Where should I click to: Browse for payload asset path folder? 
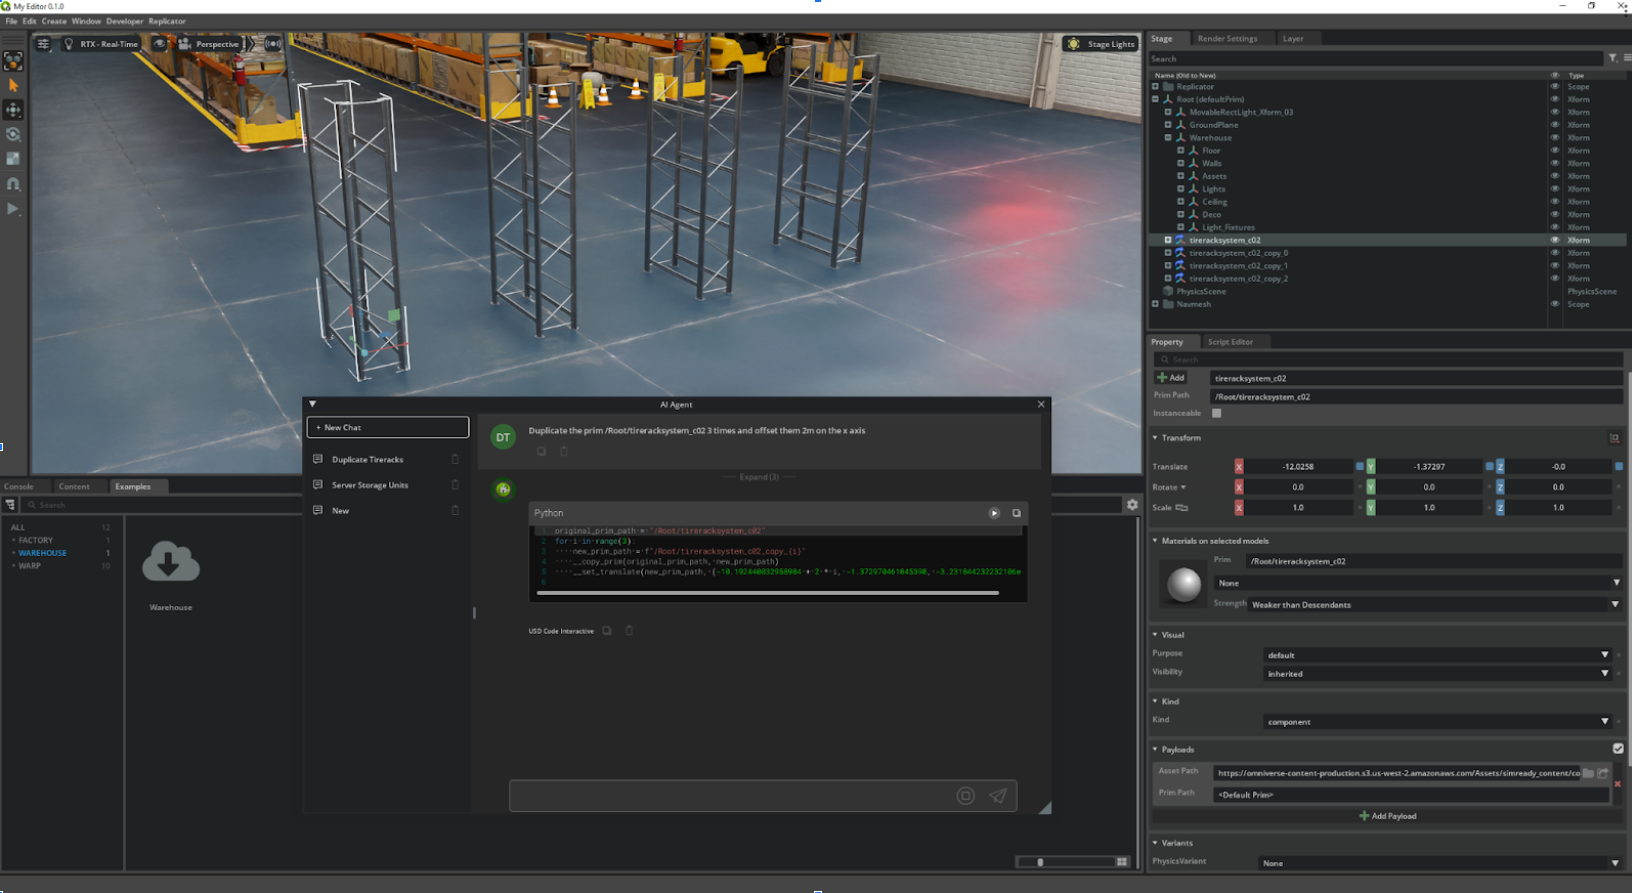1588,773
